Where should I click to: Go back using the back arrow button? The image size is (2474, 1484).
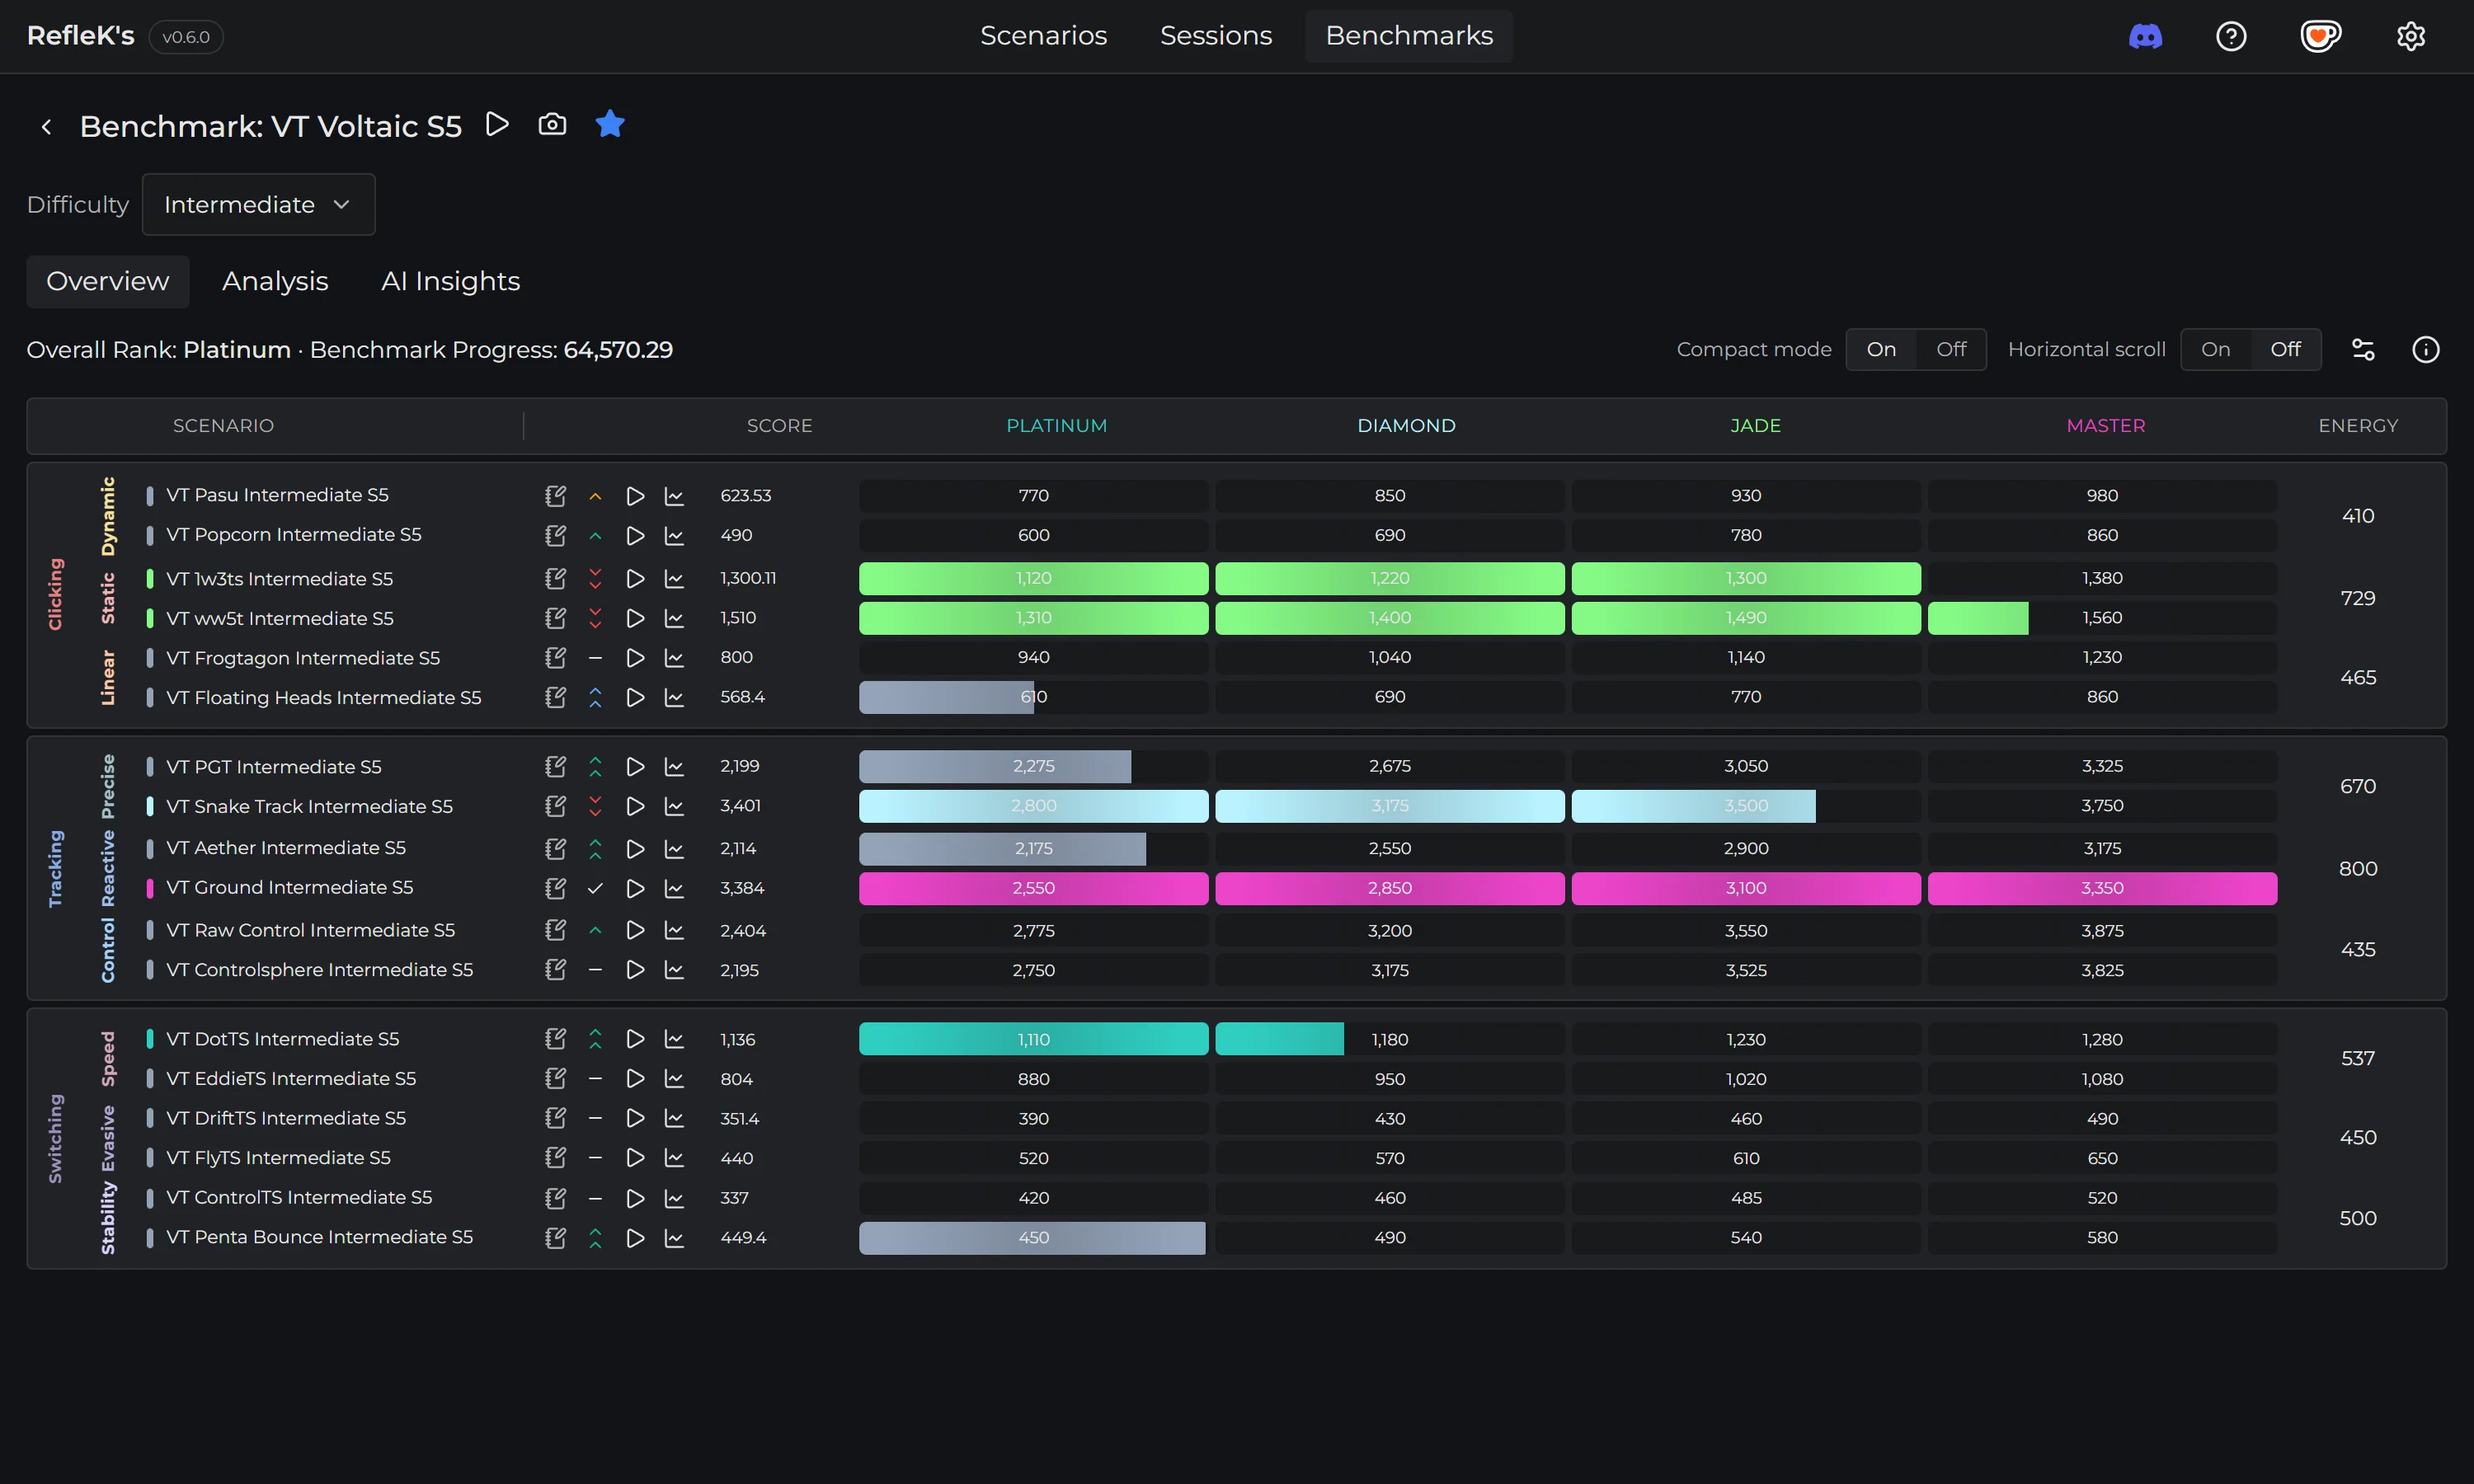(x=46, y=126)
